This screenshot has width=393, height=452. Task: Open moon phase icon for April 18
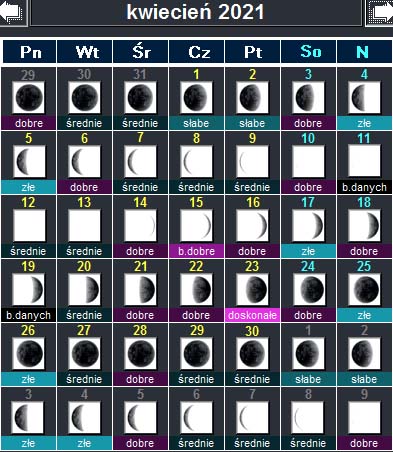coord(364,226)
